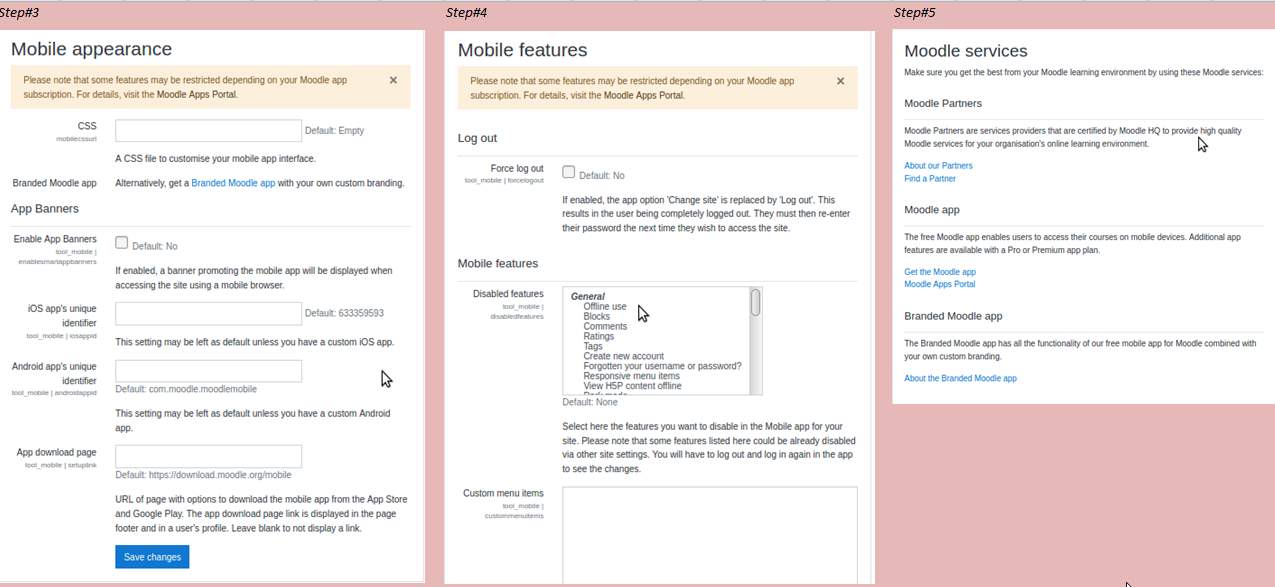Select Responsive menu items option
Viewport: 1275px width, 587px height.
[631, 376]
